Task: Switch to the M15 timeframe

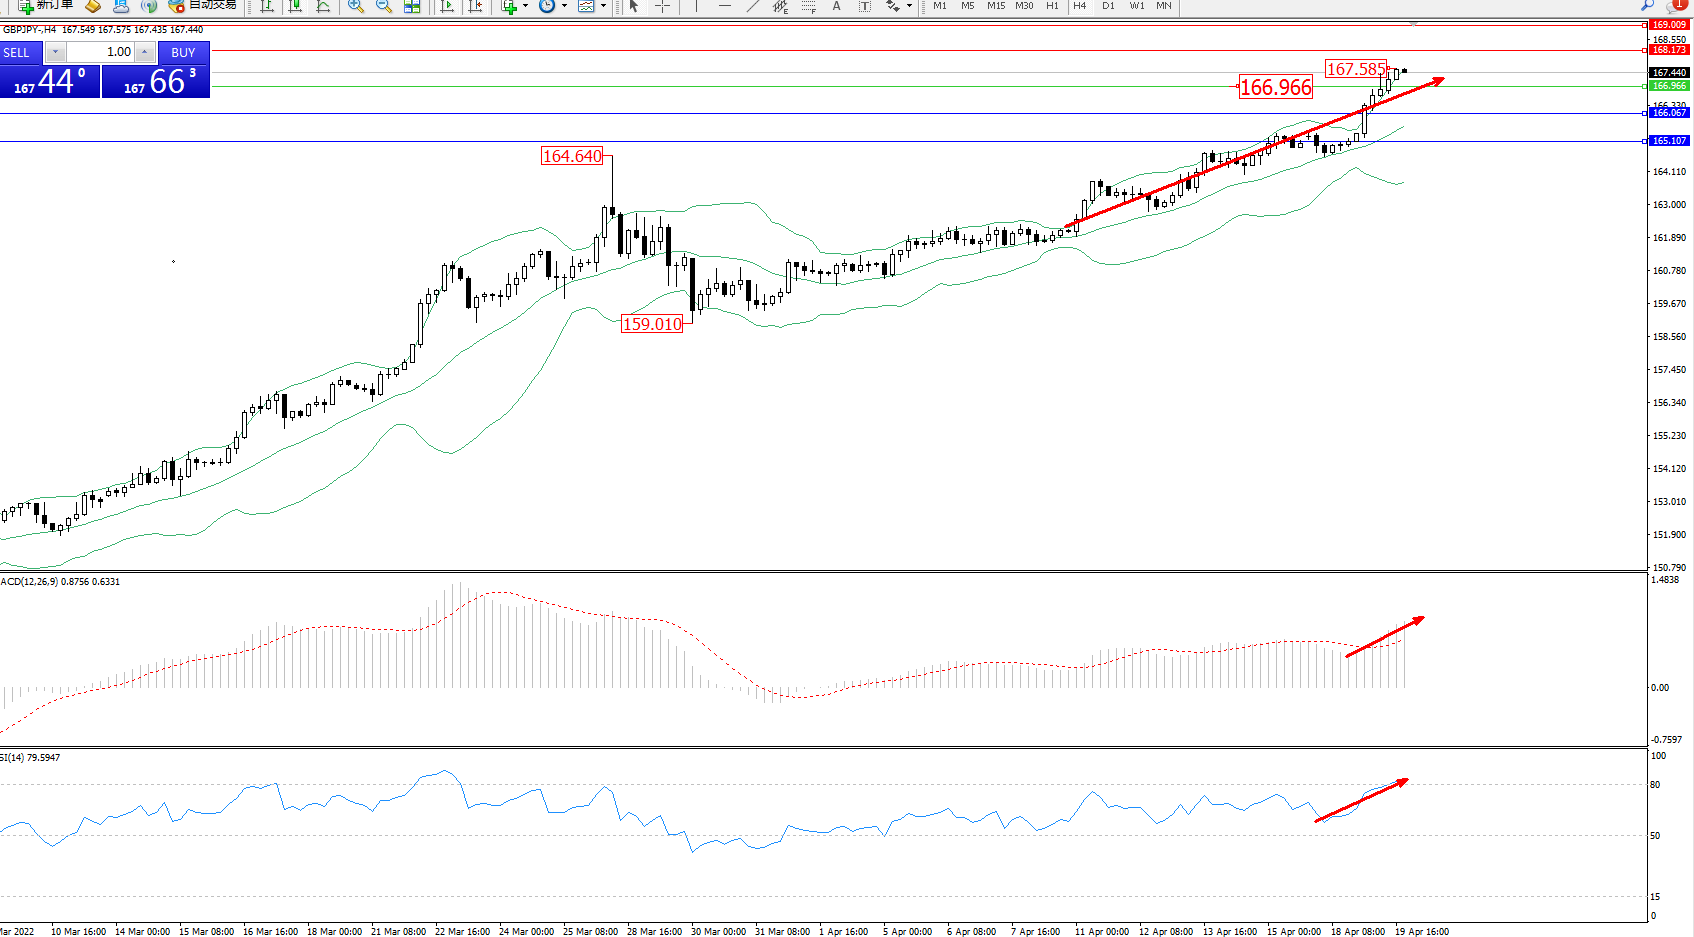Action: (996, 6)
